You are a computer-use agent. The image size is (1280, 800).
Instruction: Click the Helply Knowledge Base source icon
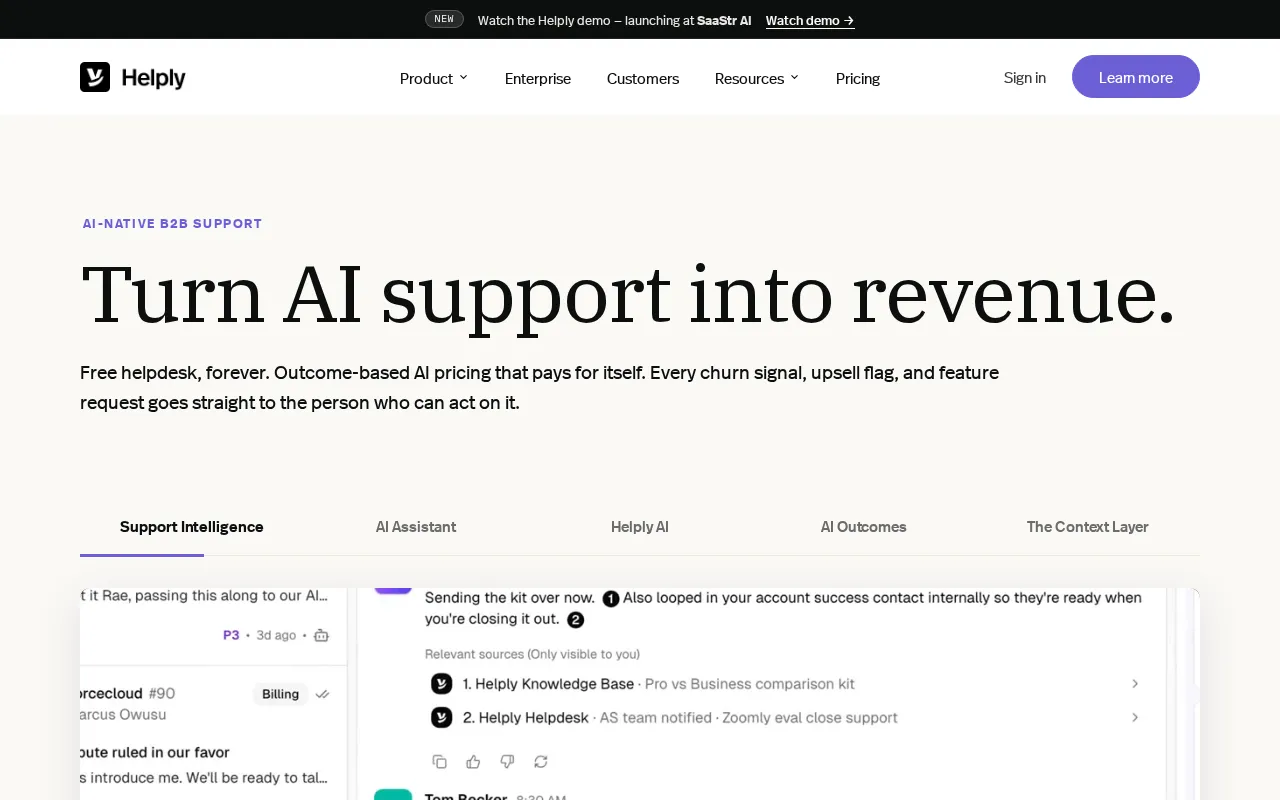point(441,684)
